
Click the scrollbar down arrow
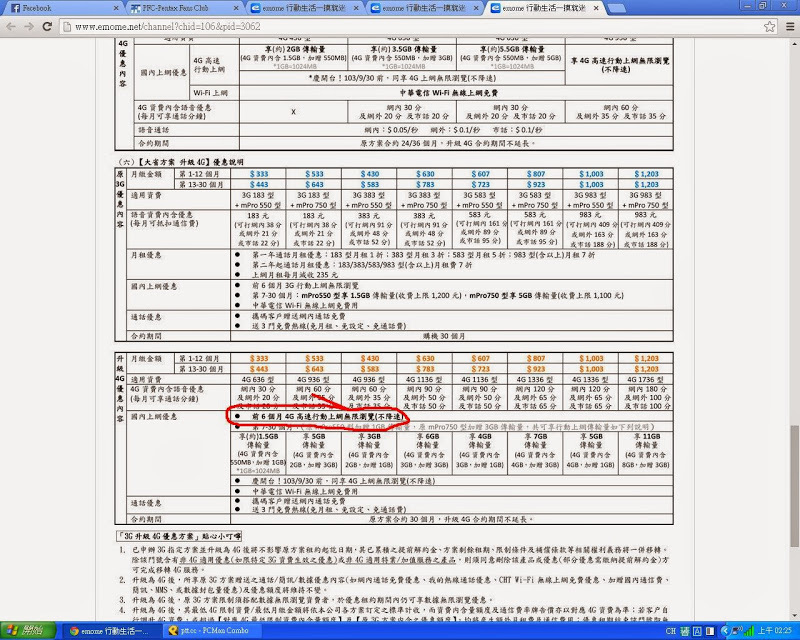coord(795,616)
